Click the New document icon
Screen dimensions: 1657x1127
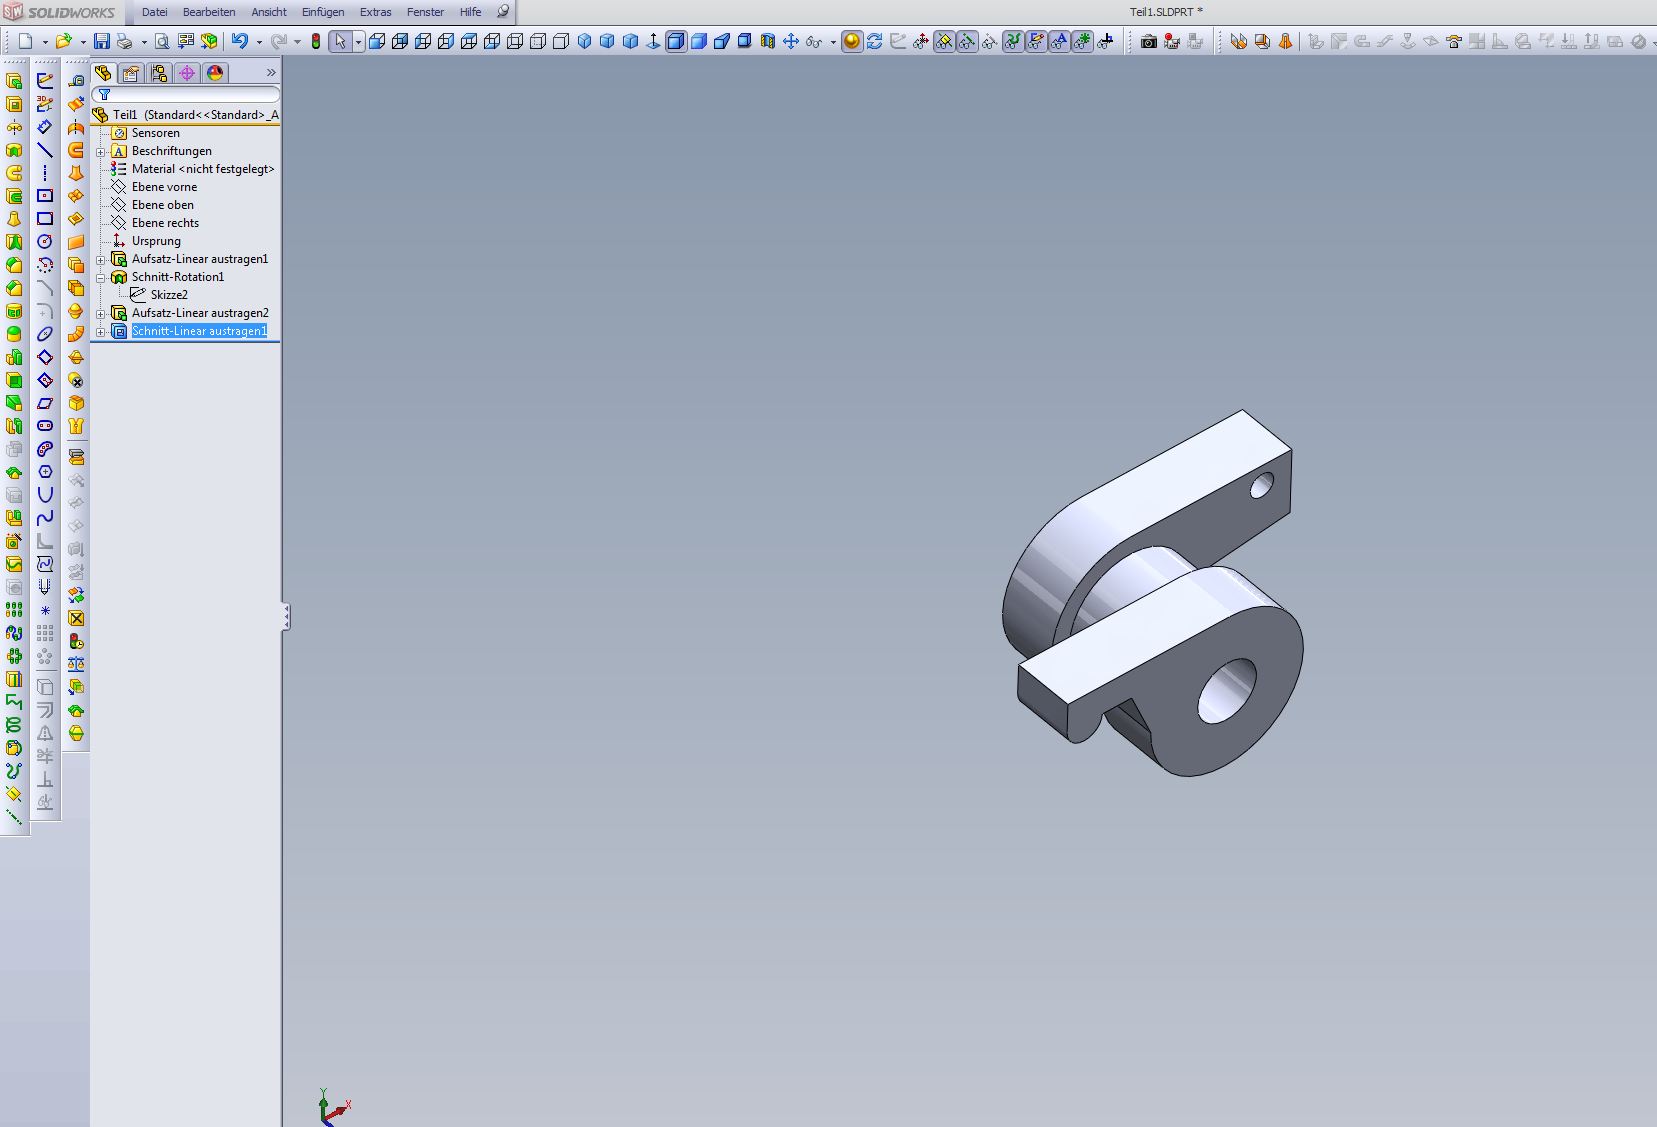tap(25, 41)
